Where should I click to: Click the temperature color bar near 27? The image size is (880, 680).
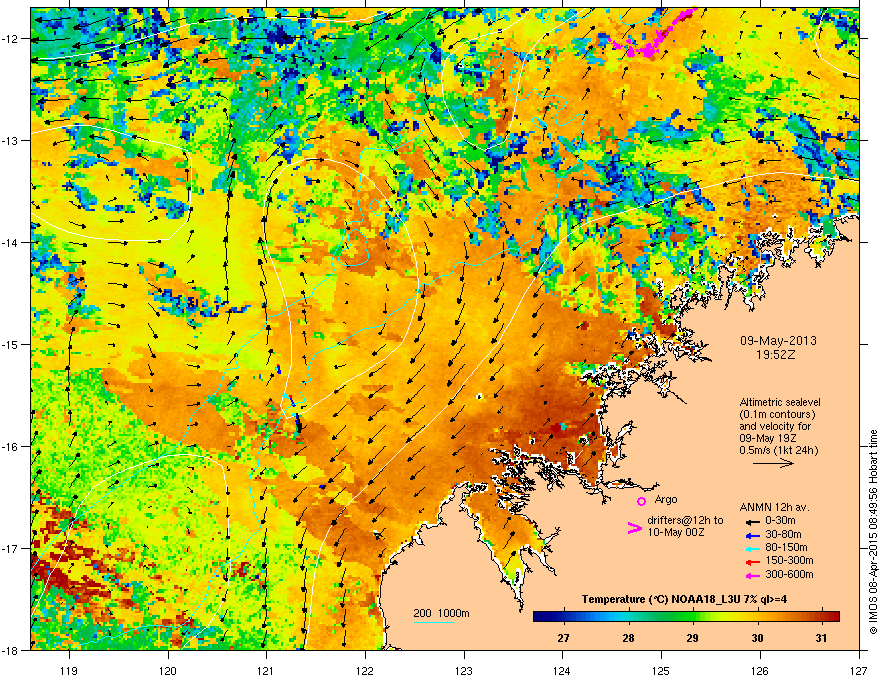(x=563, y=616)
